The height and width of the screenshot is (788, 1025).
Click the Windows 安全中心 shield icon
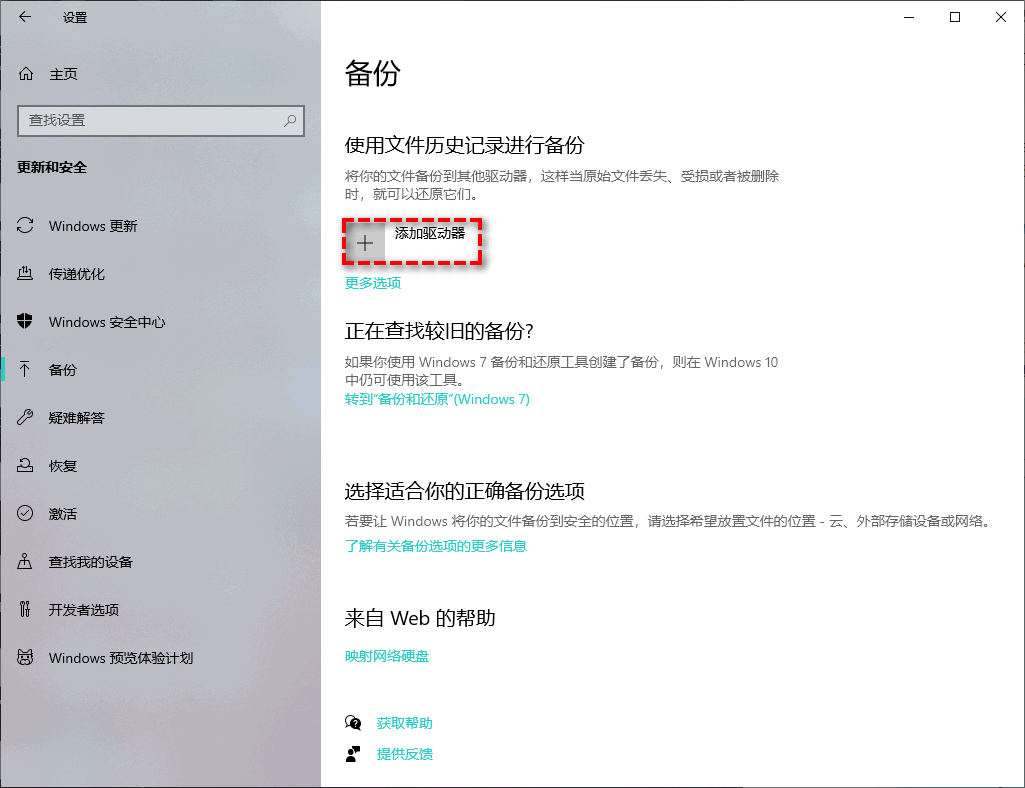pyautogui.click(x=26, y=322)
